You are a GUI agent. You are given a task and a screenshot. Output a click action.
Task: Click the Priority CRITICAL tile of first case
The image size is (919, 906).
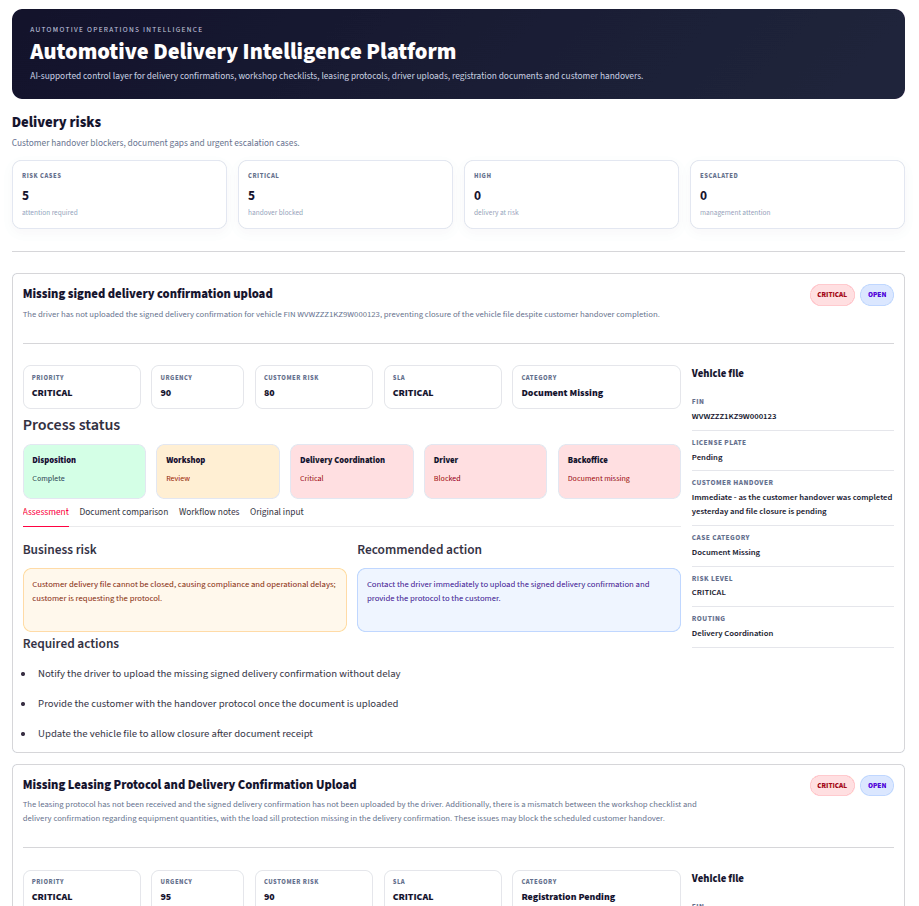pyautogui.click(x=82, y=387)
